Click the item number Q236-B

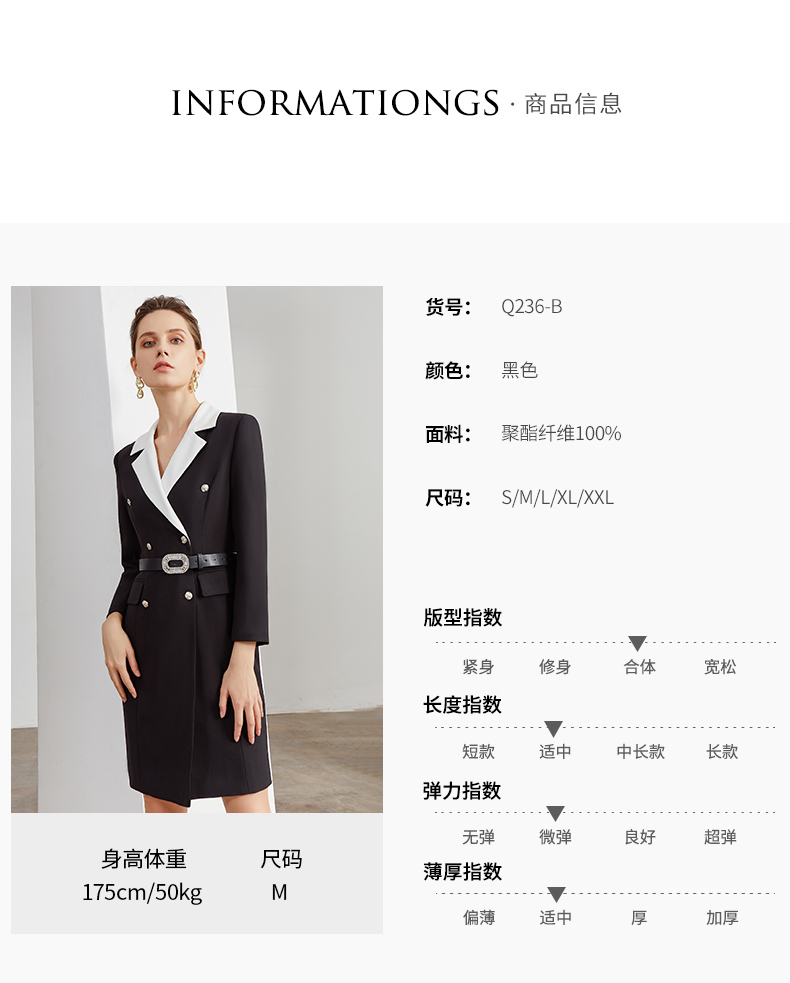point(532,307)
